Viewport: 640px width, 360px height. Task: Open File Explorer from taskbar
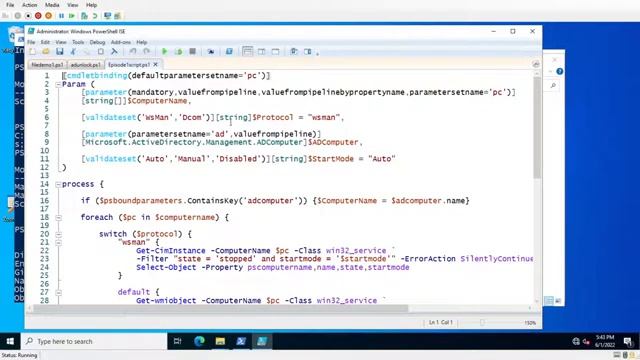pos(220,341)
